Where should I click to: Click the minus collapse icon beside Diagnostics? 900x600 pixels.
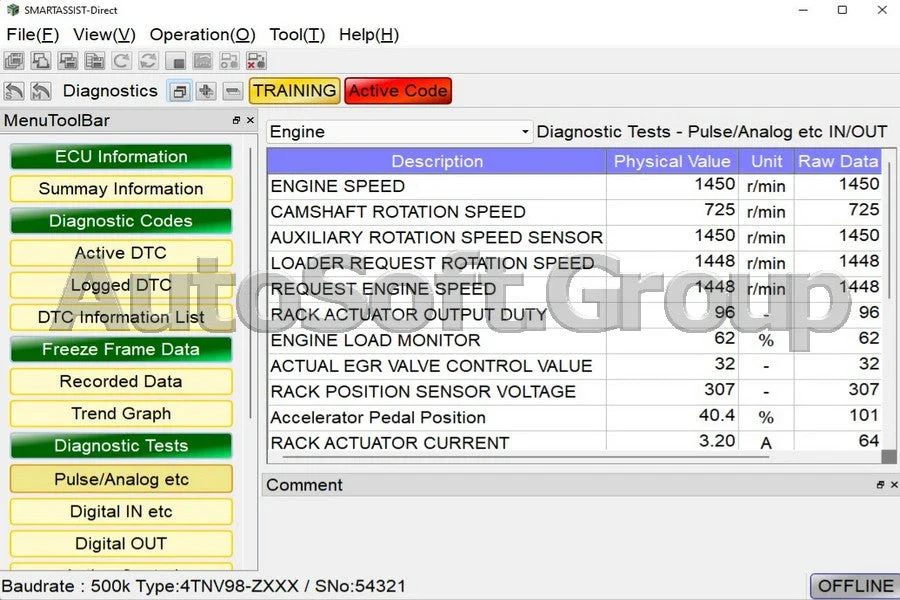point(232,91)
